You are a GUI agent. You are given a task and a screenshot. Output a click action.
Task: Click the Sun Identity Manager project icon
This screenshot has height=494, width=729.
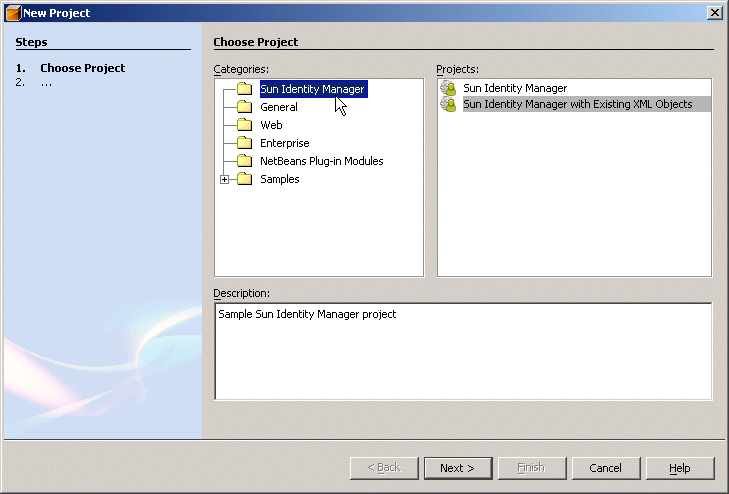(449, 88)
